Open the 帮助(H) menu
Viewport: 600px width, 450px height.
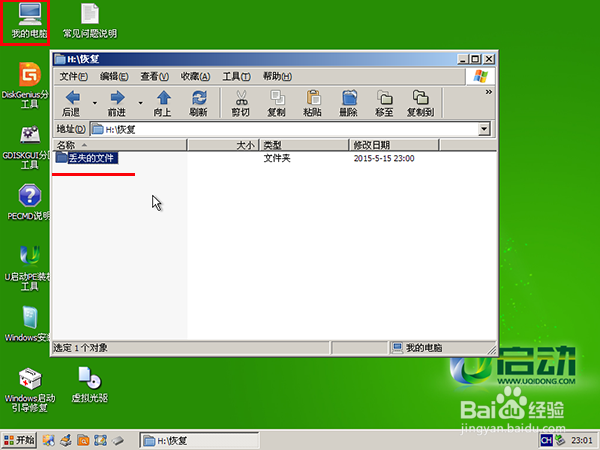point(277,77)
